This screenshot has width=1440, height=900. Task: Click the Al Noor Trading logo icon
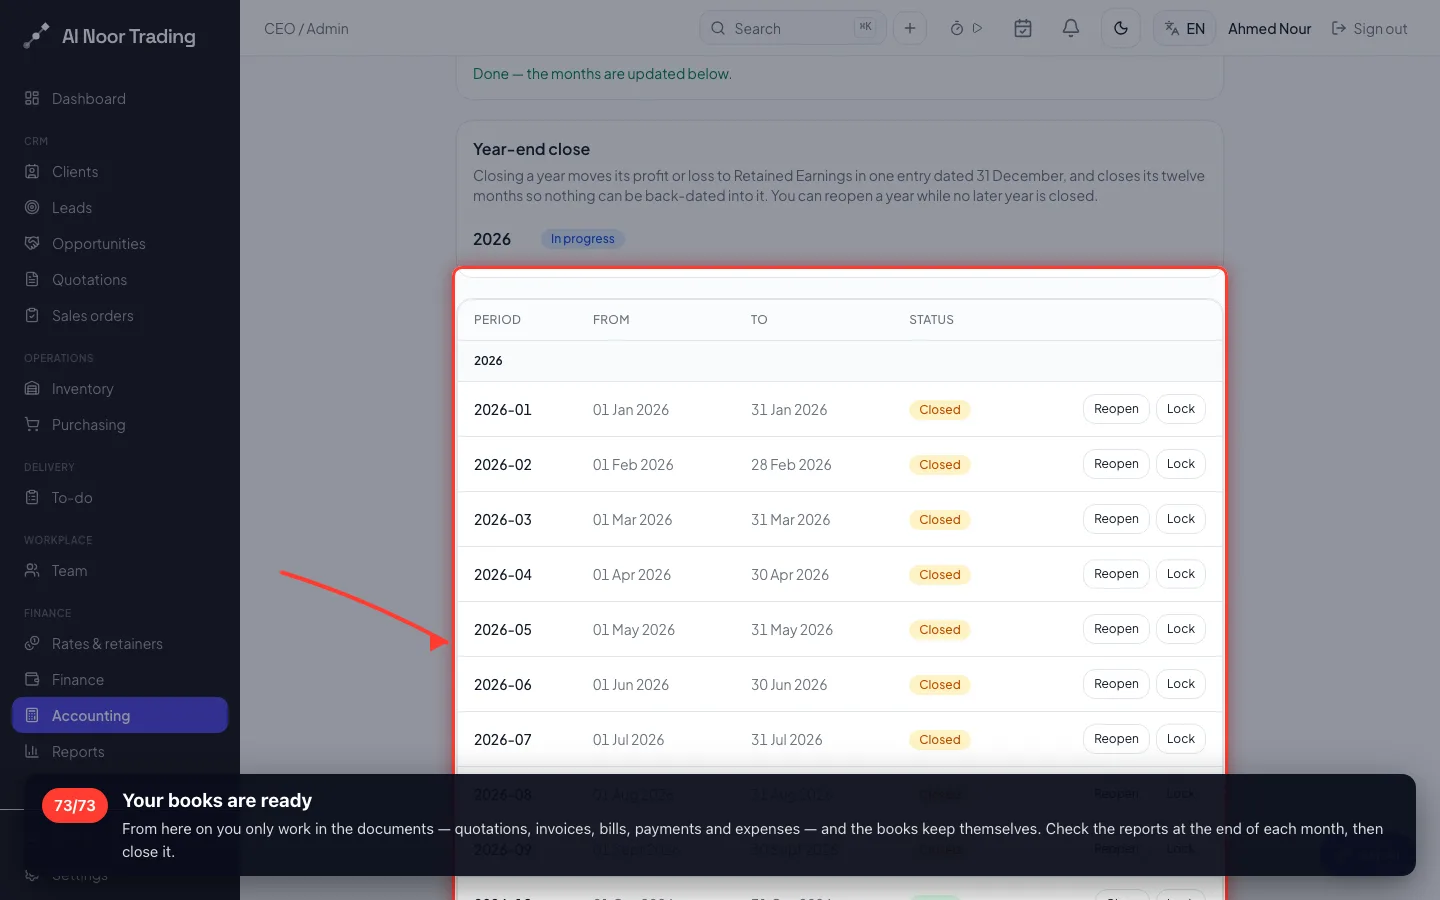point(36,36)
